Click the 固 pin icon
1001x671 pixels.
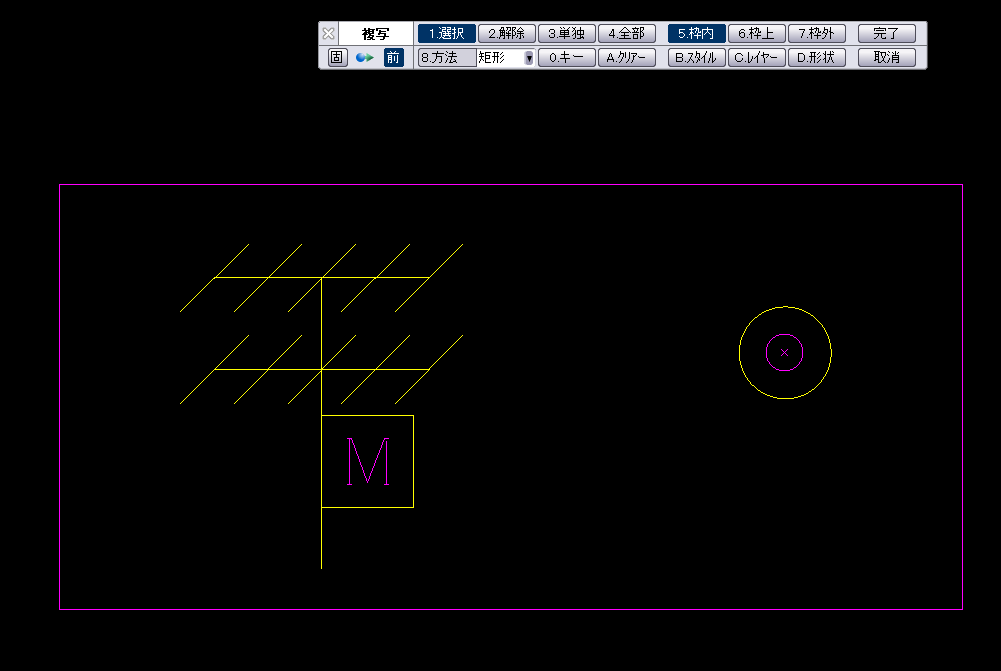(x=337, y=58)
